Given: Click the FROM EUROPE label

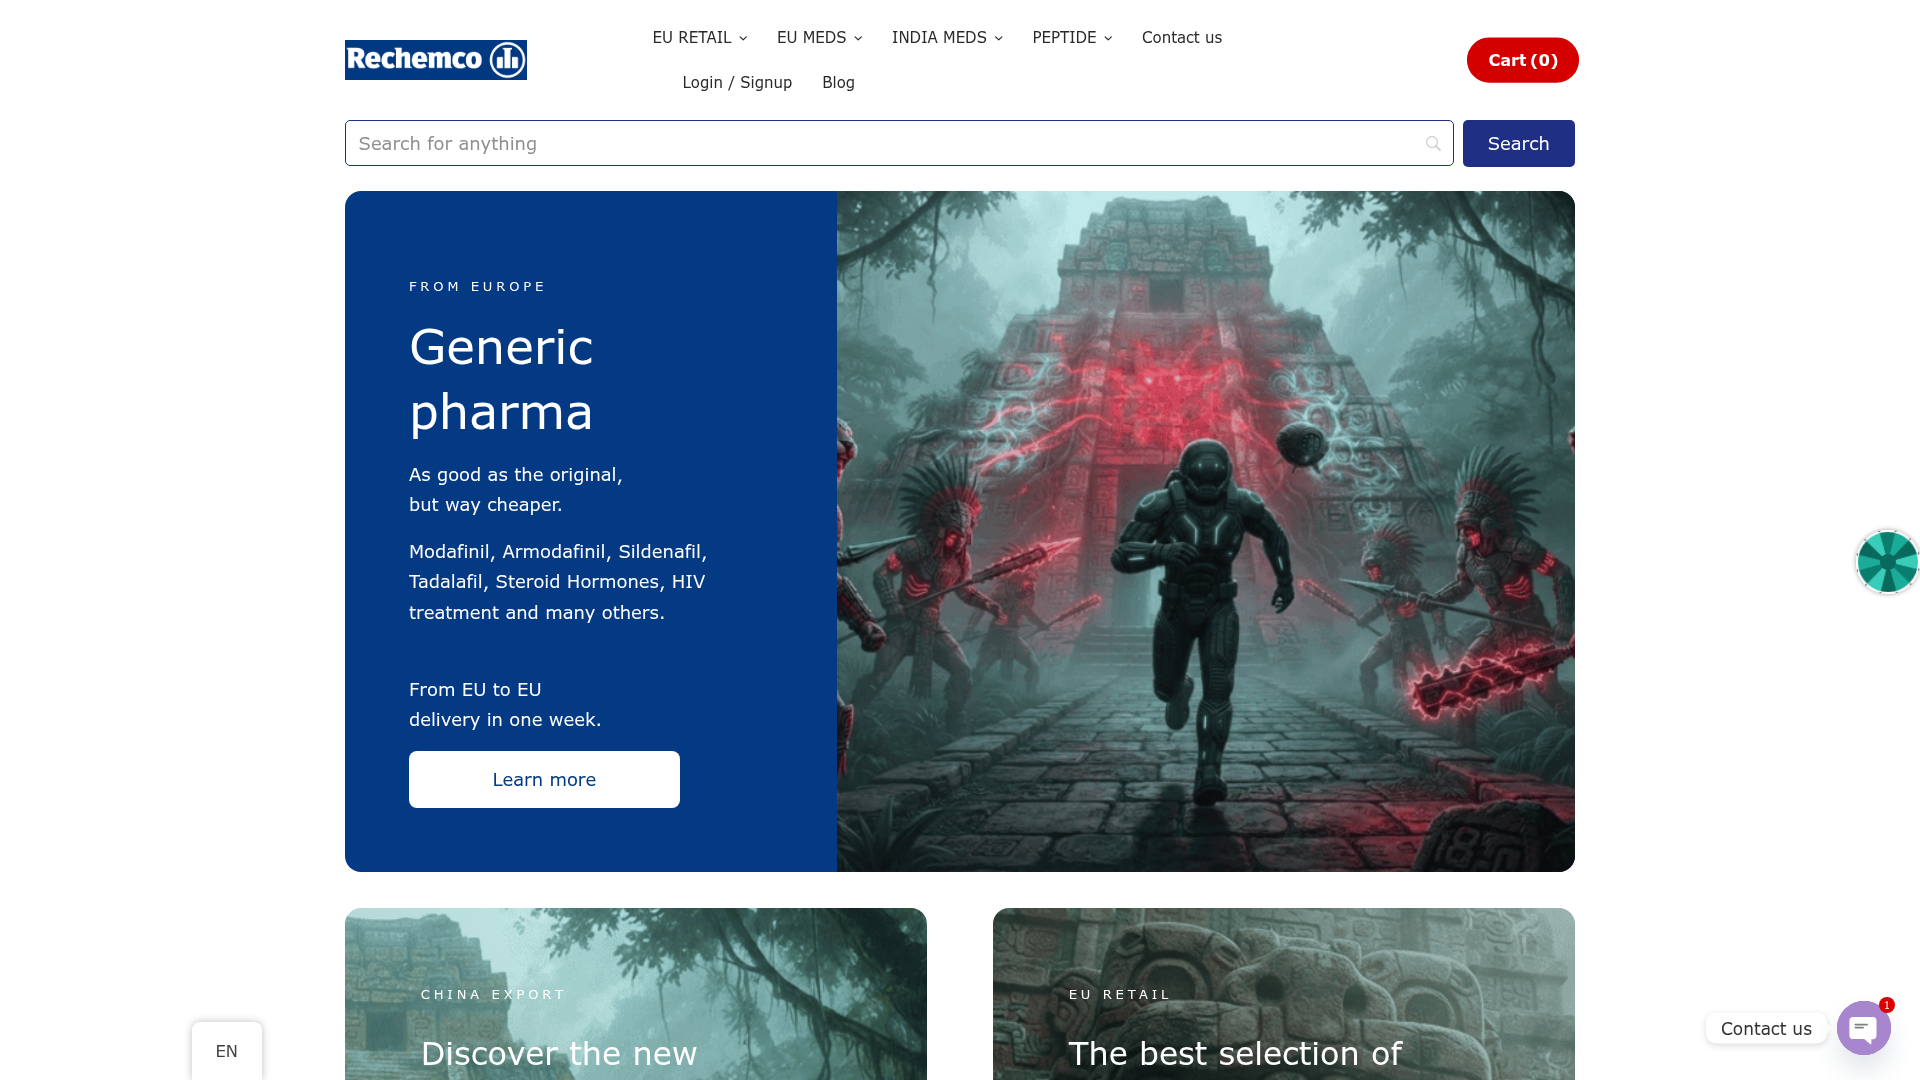Looking at the screenshot, I should (x=477, y=287).
